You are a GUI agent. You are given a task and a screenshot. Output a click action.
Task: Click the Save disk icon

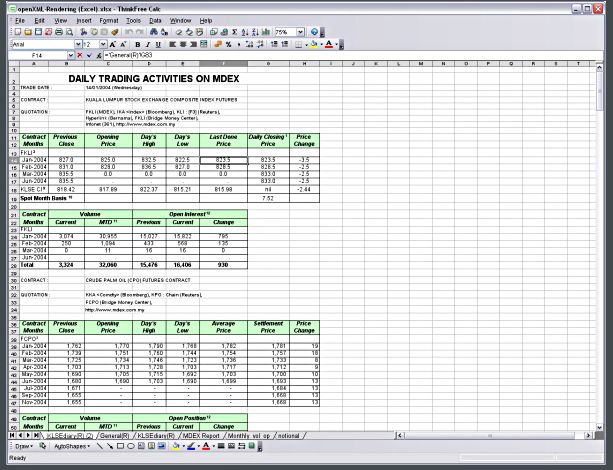38,32
